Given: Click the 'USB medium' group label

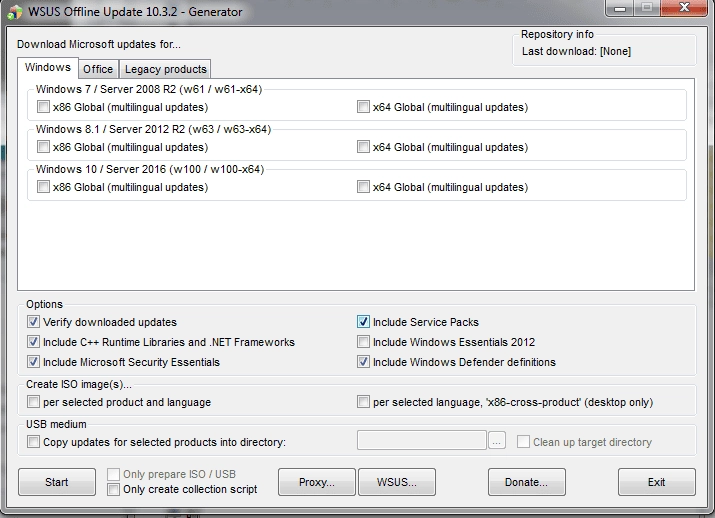Looking at the screenshot, I should [x=56, y=424].
